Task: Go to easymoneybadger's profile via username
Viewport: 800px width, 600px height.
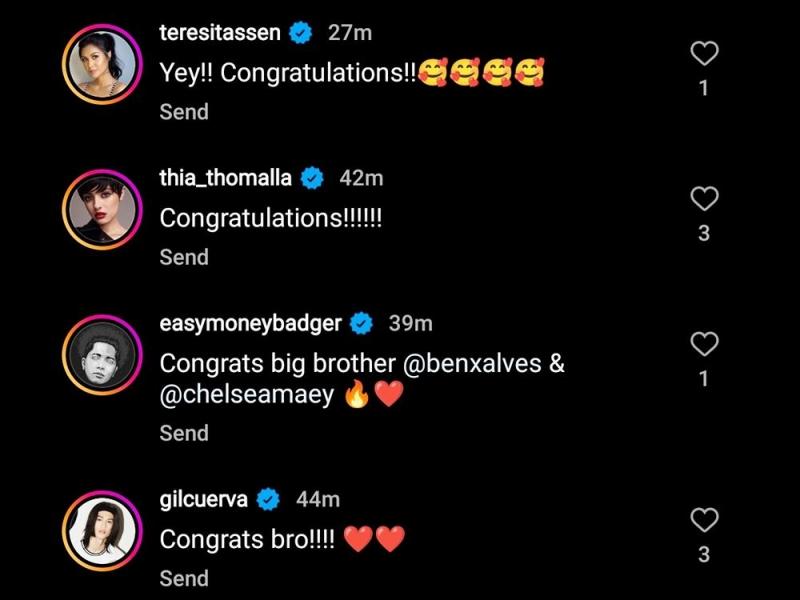Action: click(x=250, y=323)
